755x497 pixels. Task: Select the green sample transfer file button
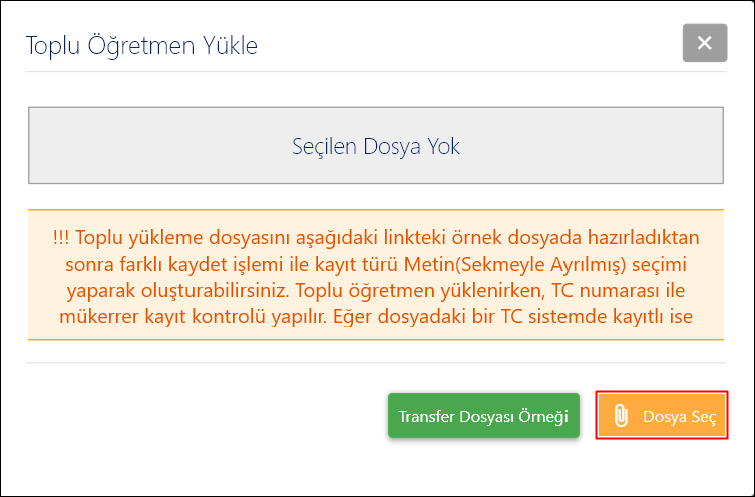pos(483,416)
